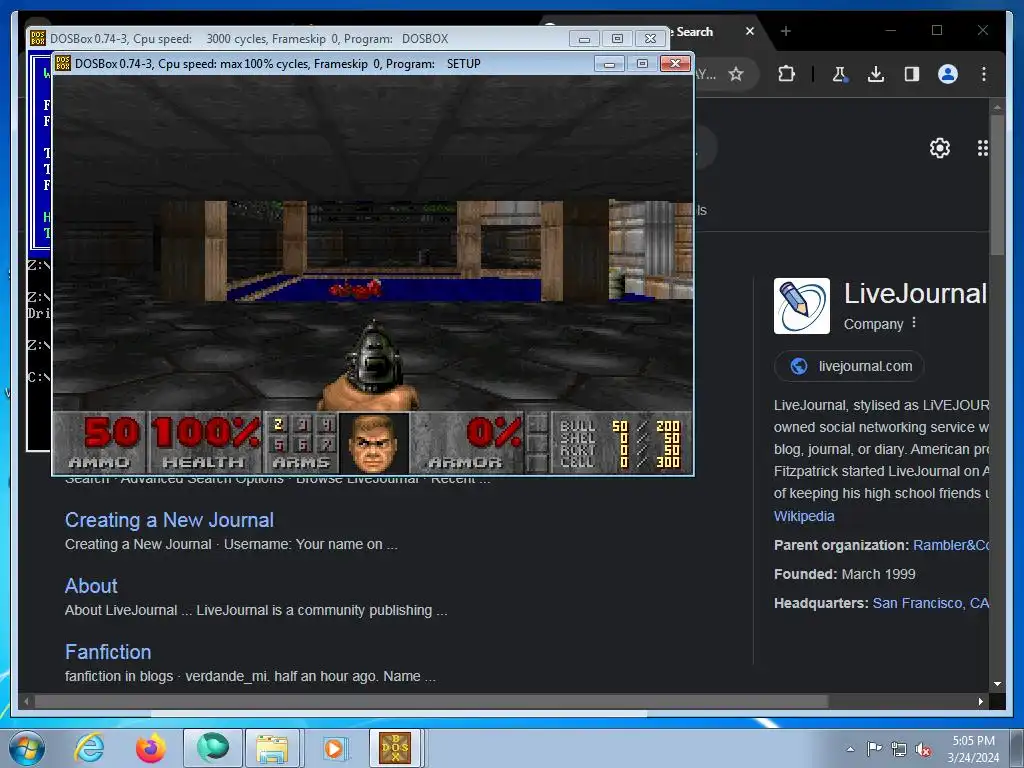Click the vertical scrollbar thumb in Chrome
The width and height of the screenshot is (1024, 768).
point(997,185)
